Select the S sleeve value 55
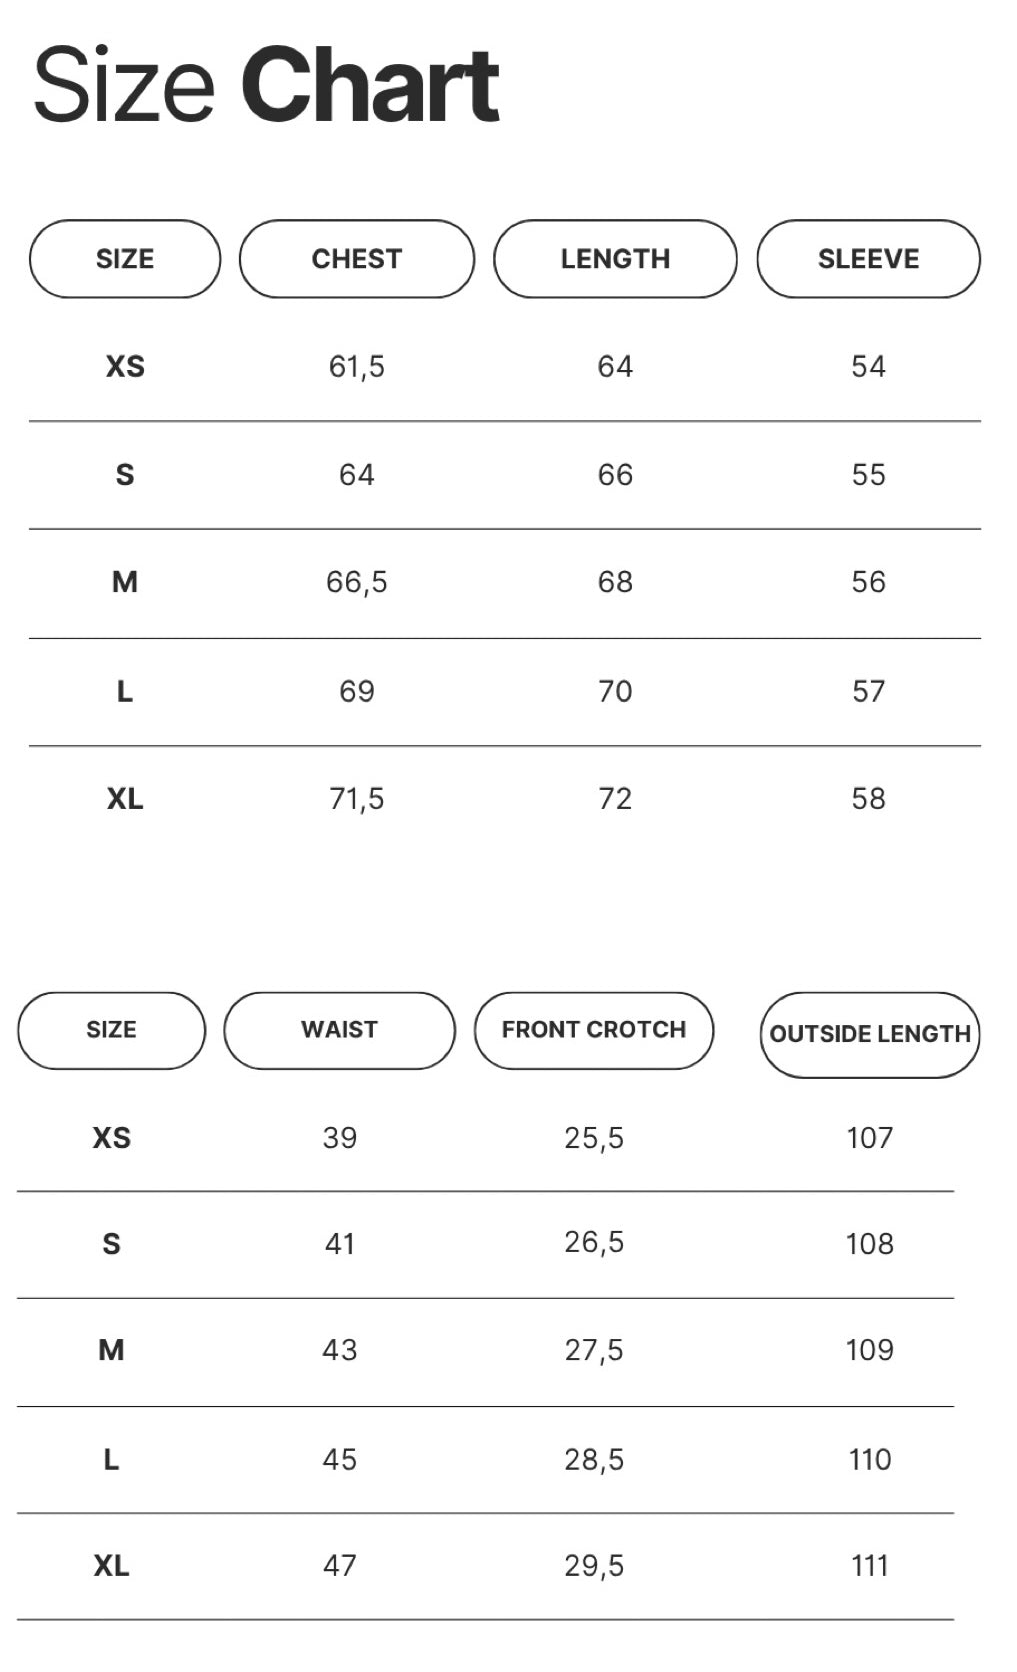The image size is (1017, 1672). [x=868, y=475]
